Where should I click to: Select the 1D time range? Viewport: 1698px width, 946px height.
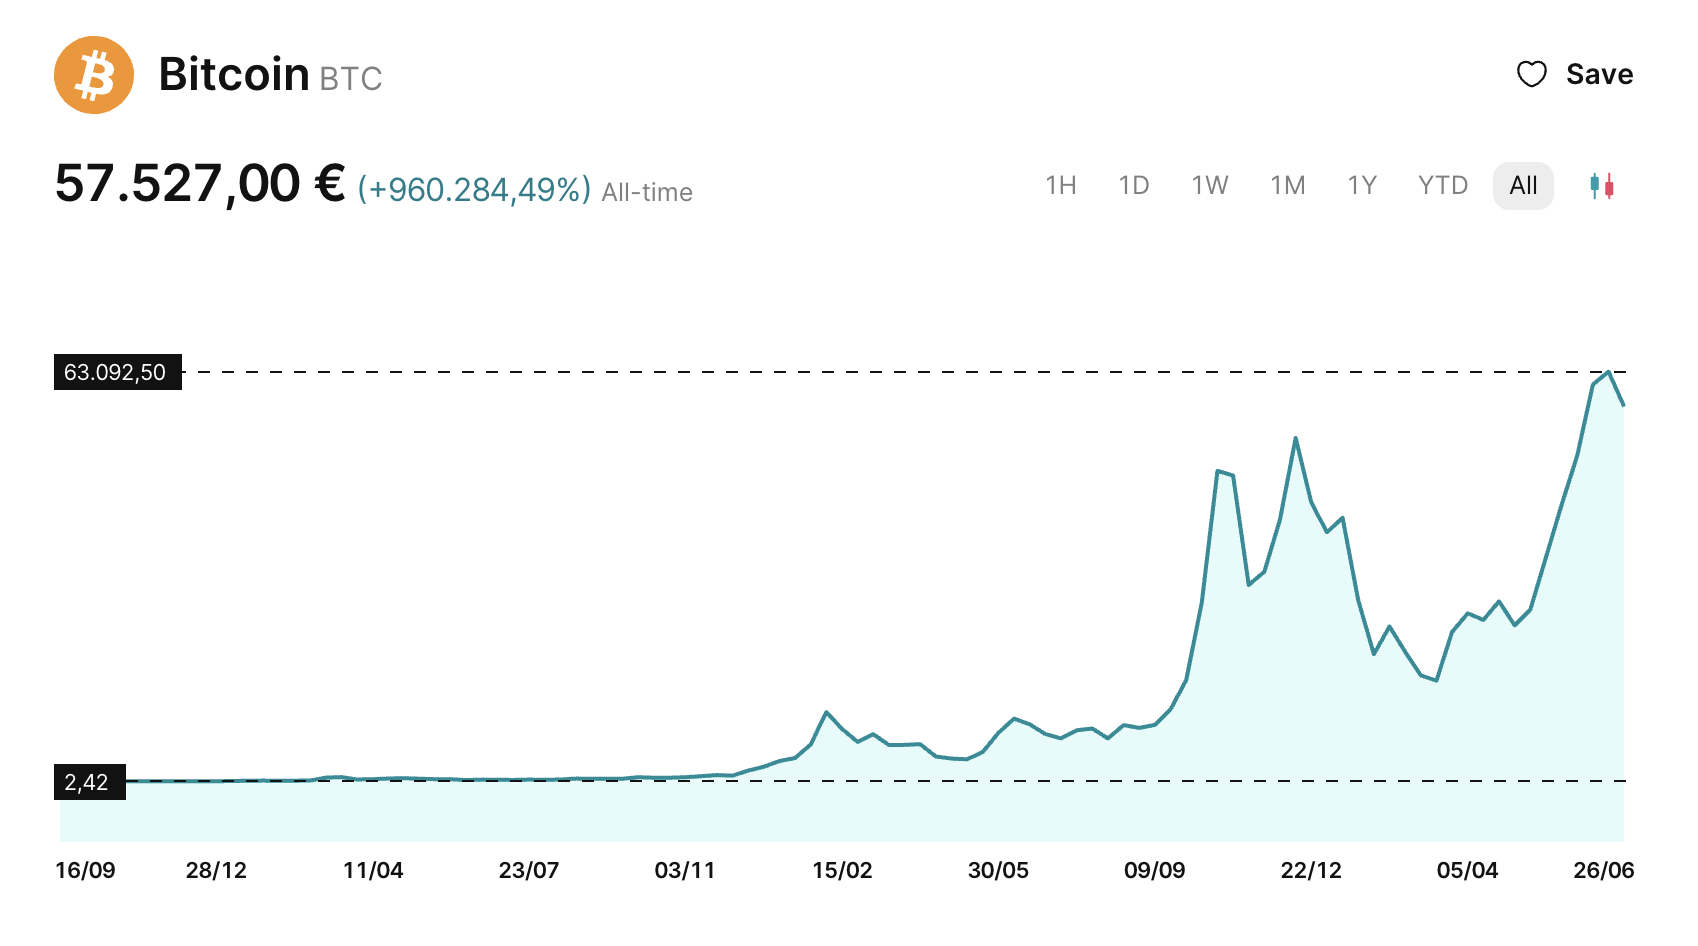1134,186
